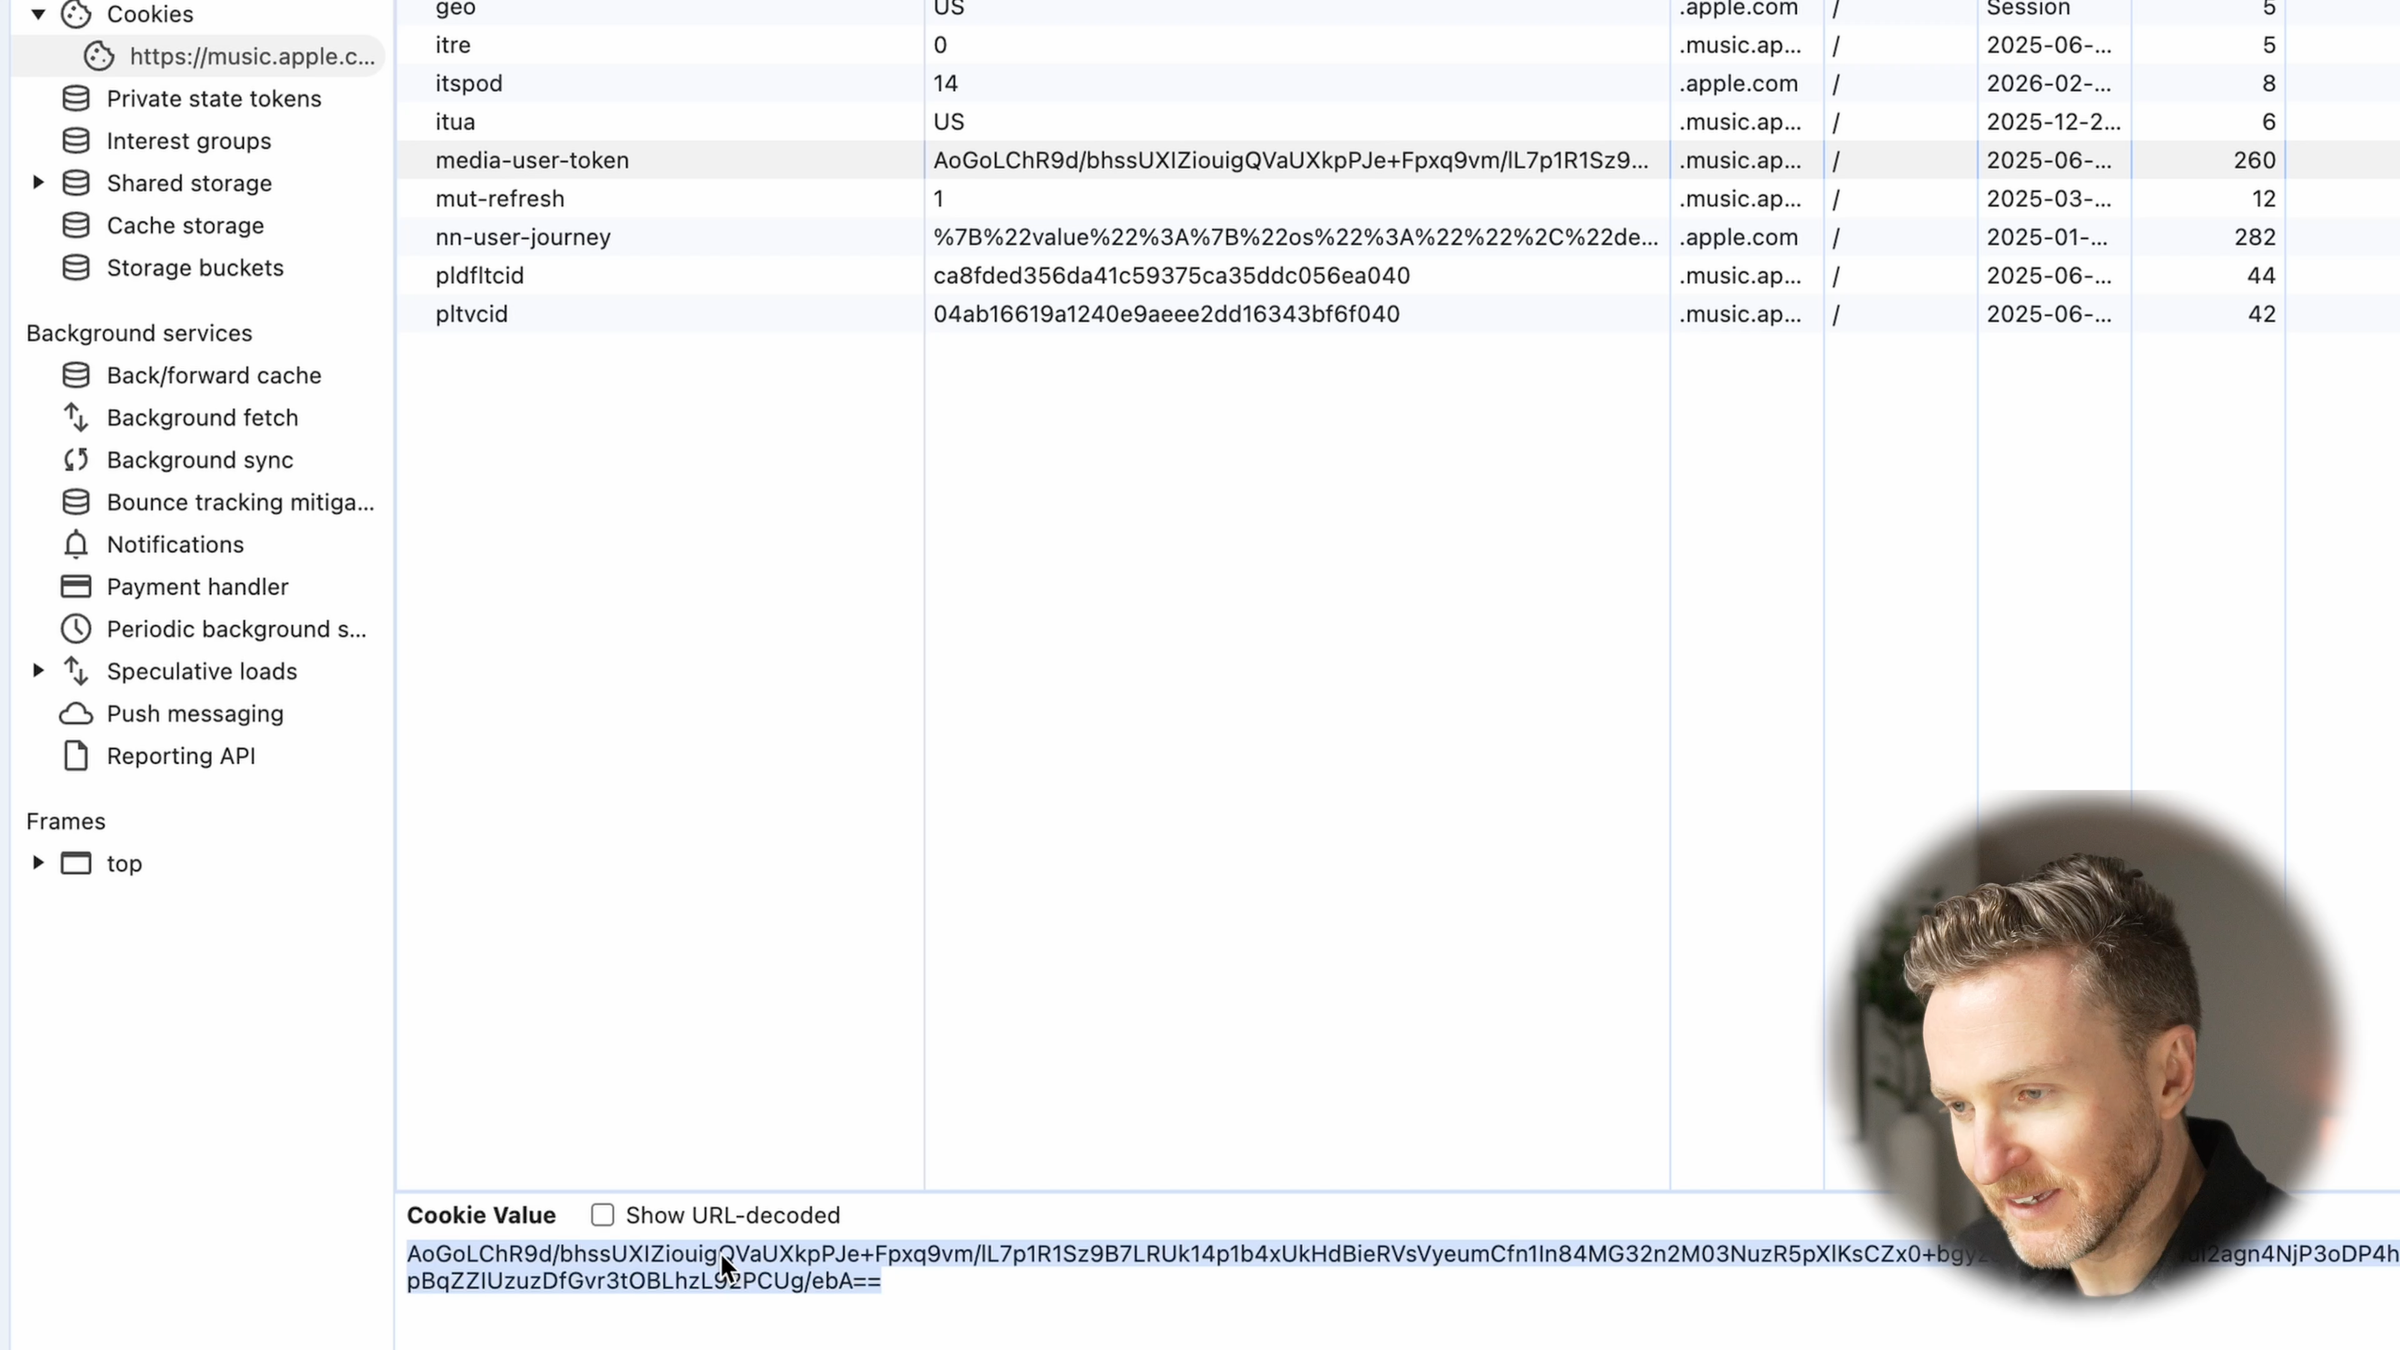Open Storage buckets entry

194,268
